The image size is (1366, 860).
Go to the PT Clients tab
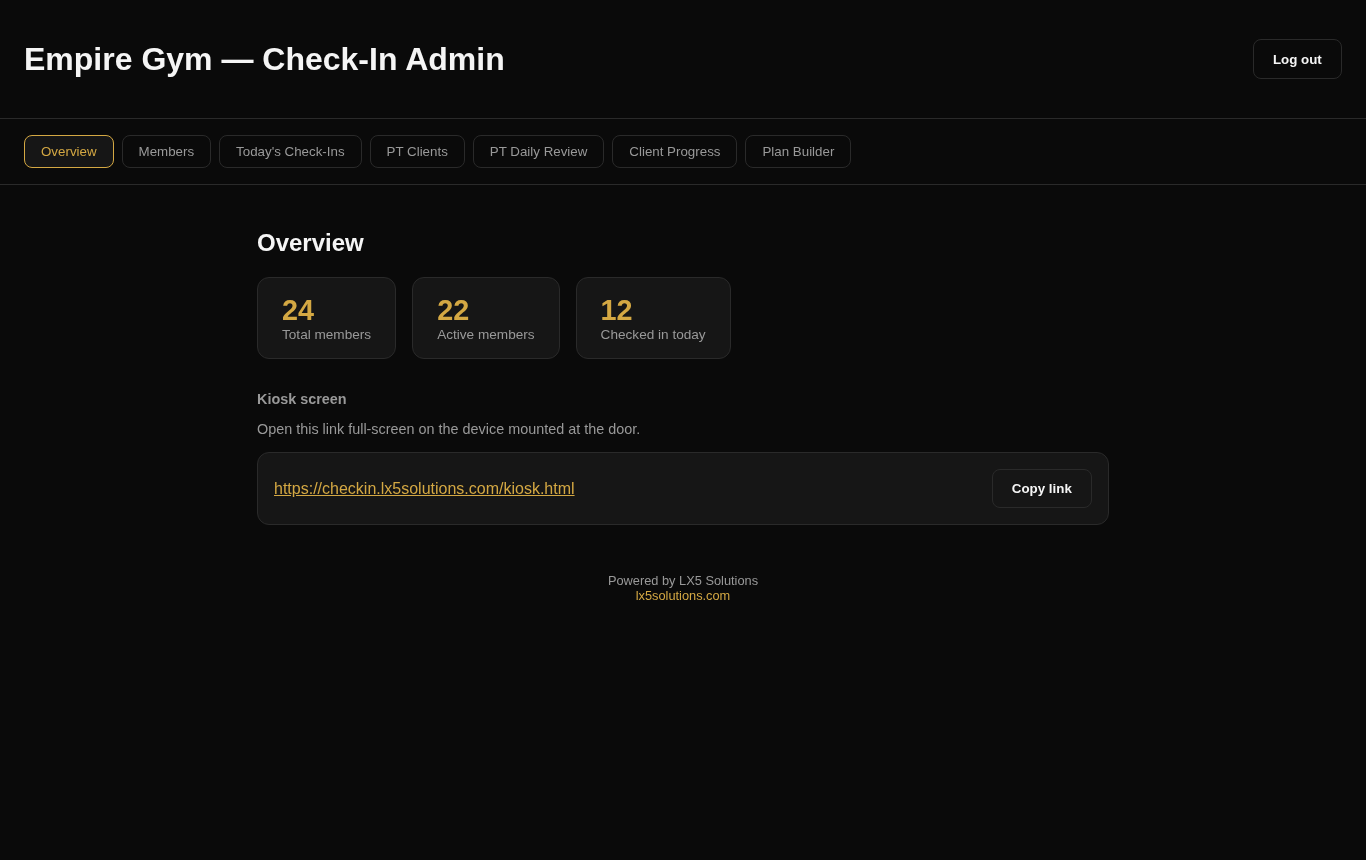(x=417, y=151)
